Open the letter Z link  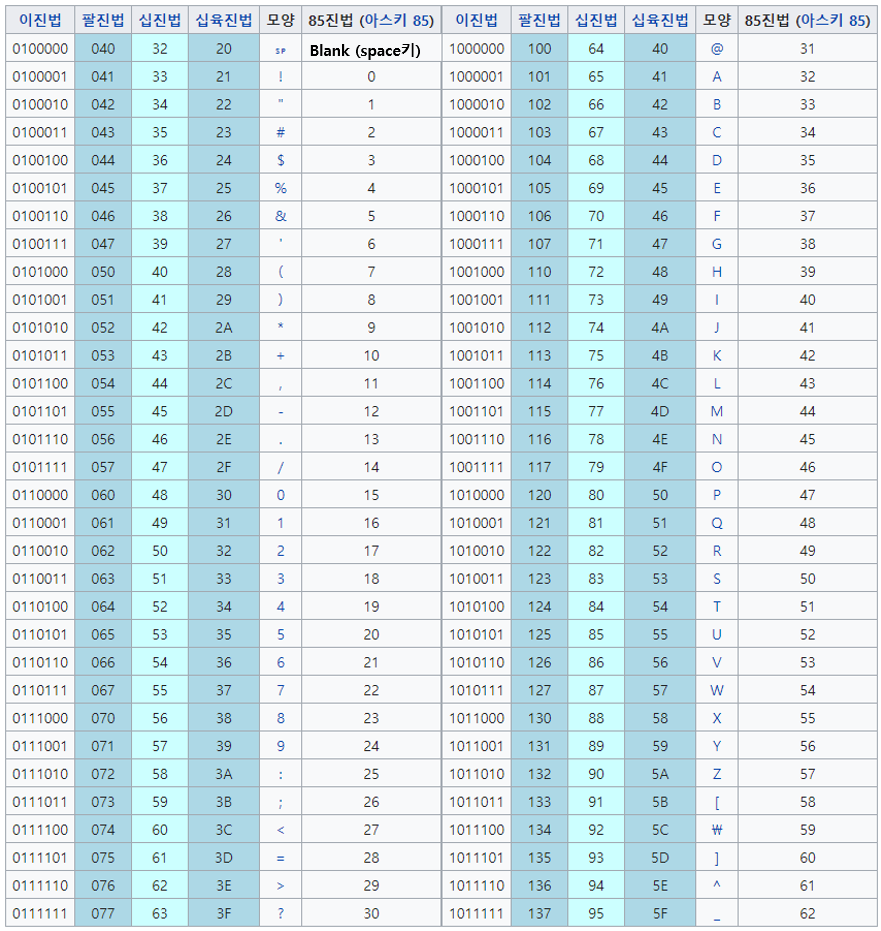click(x=717, y=774)
